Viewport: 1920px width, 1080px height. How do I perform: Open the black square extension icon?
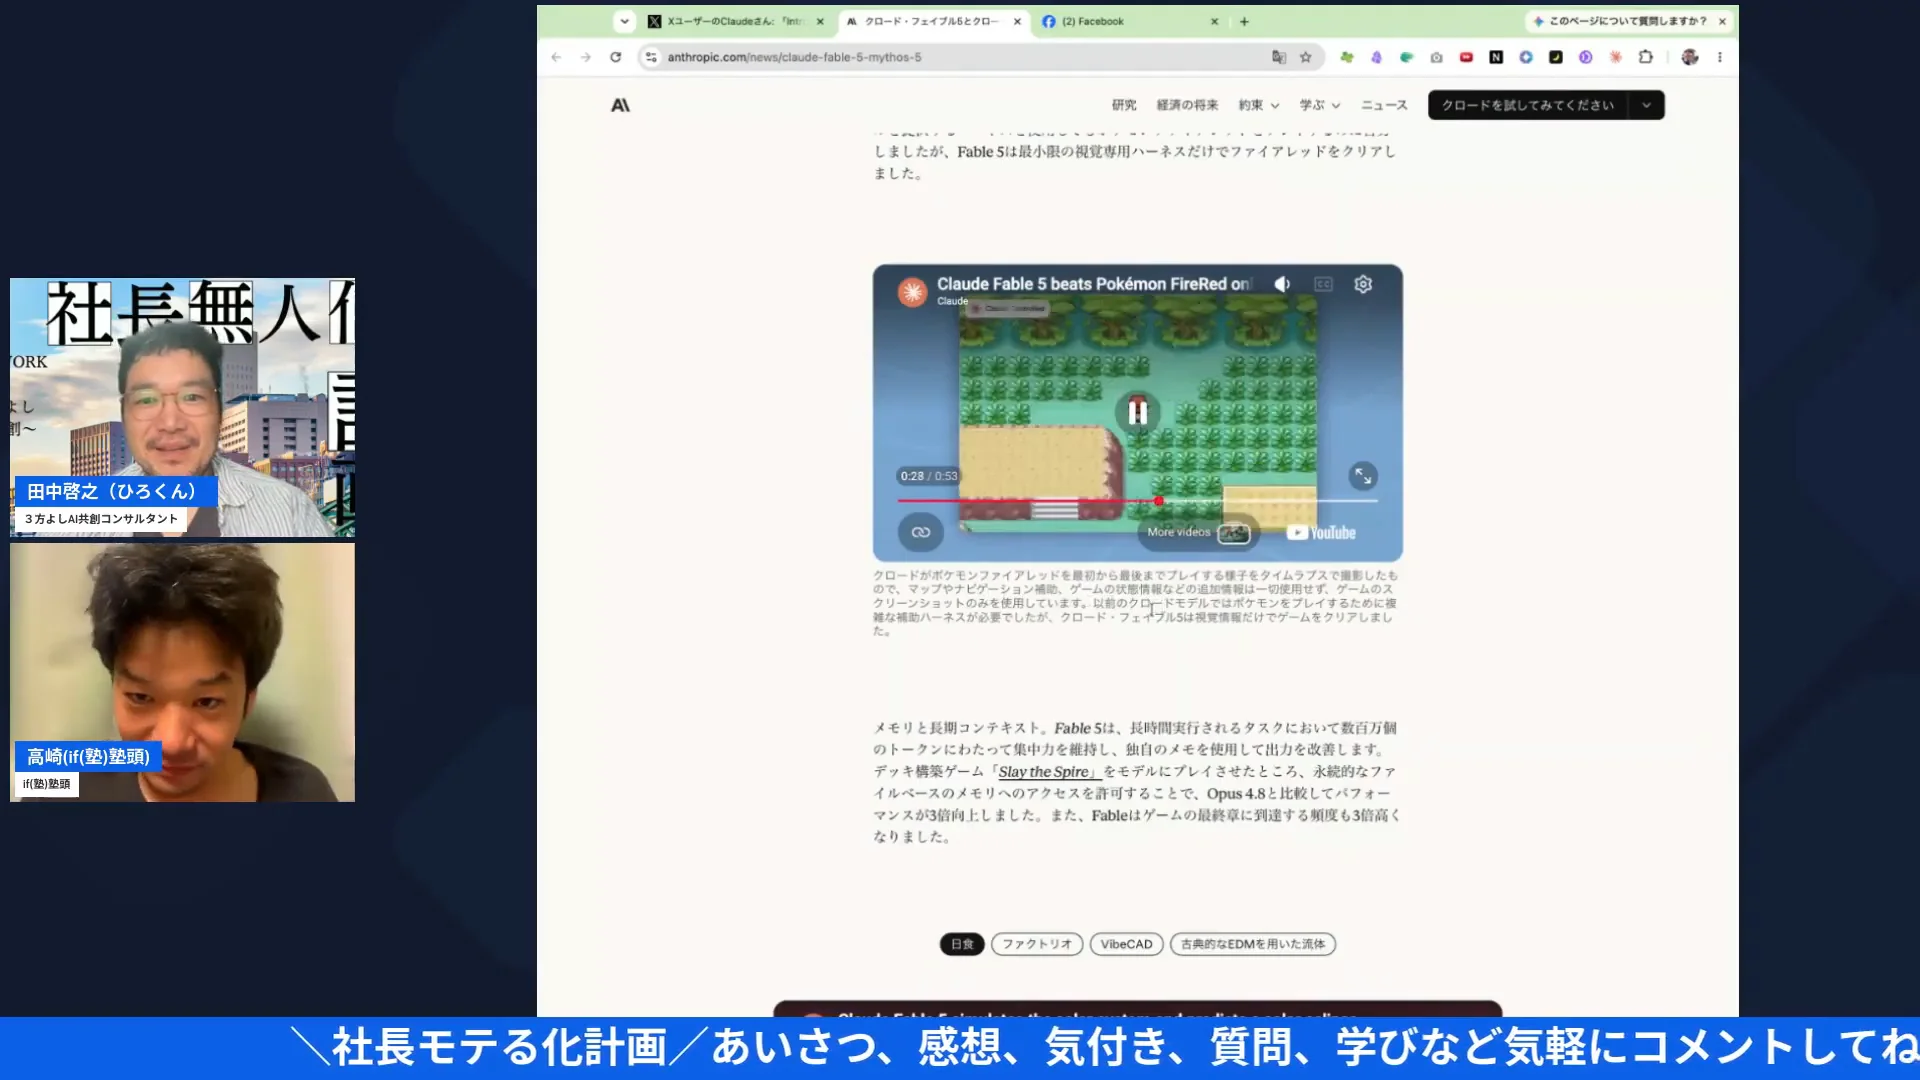1556,57
